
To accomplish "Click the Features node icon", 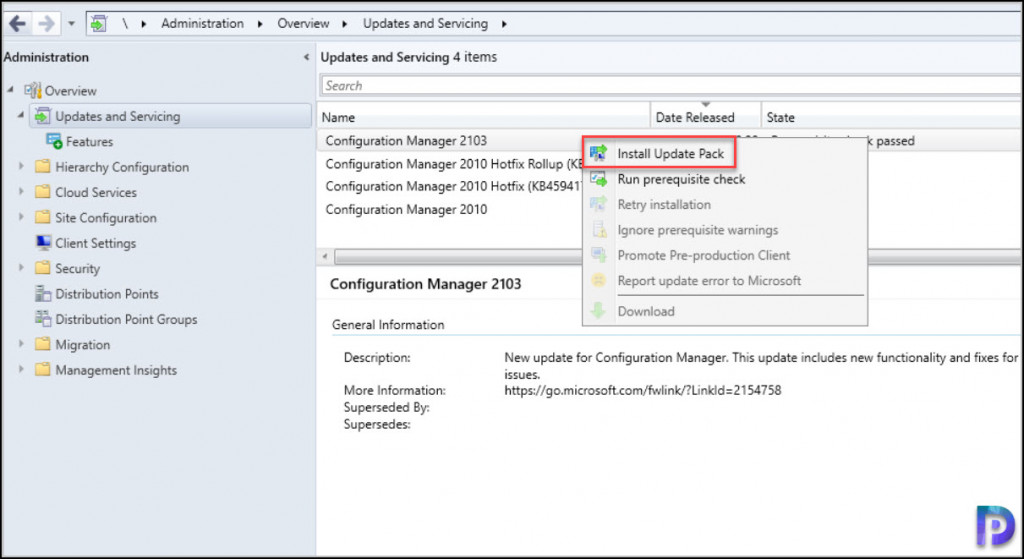I will coord(54,141).
